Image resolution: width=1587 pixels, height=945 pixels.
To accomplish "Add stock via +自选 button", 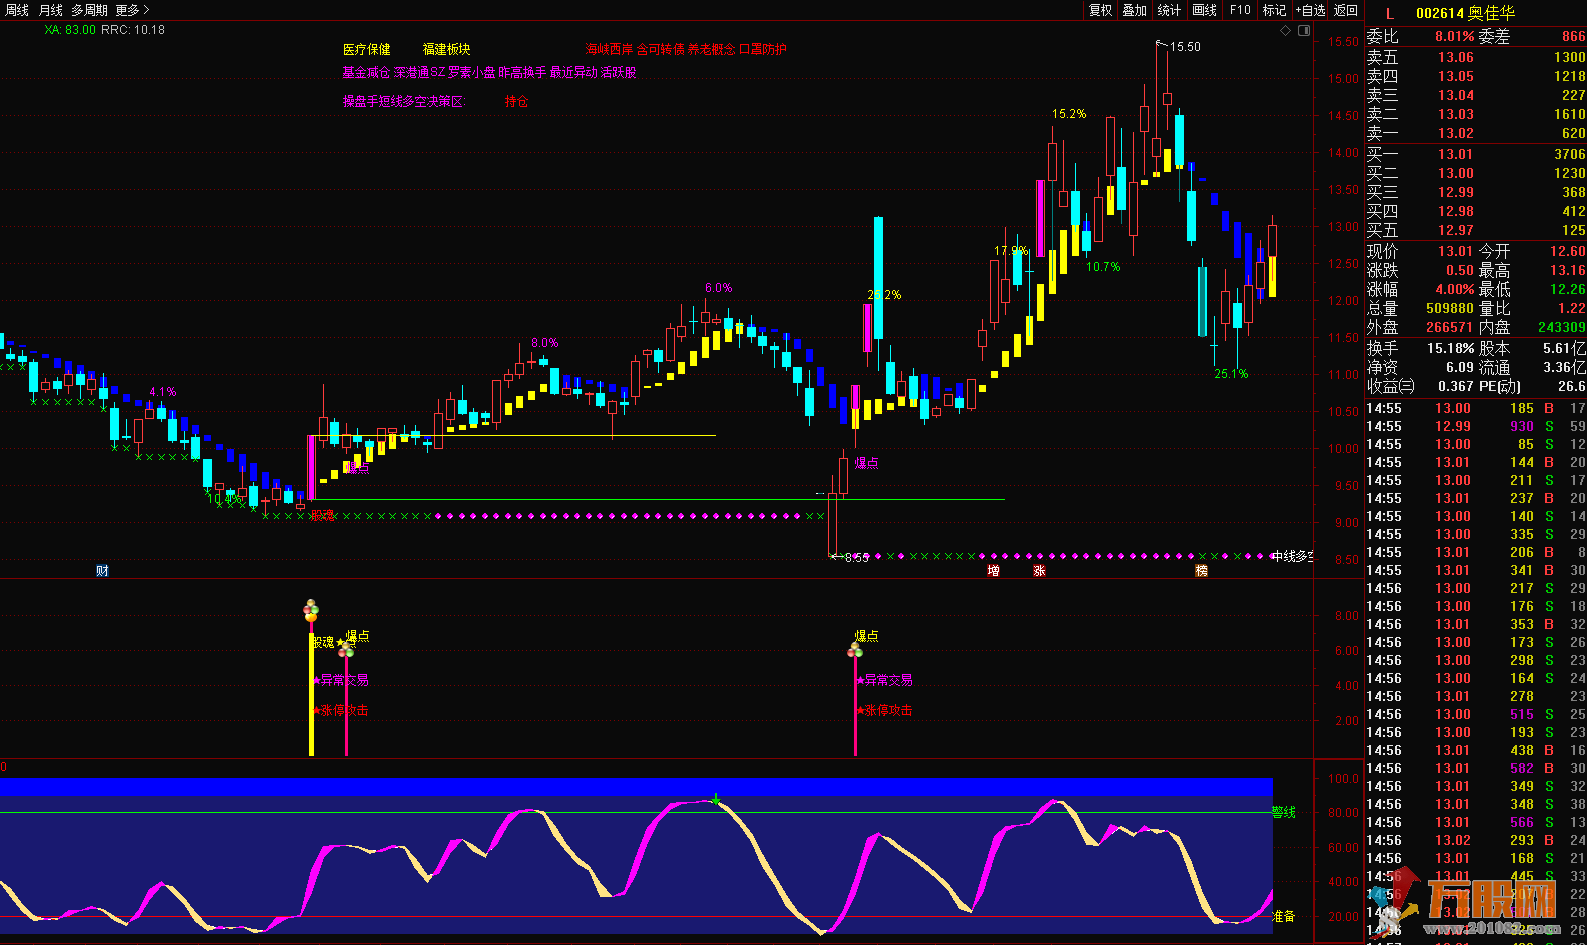I will [x=1310, y=10].
